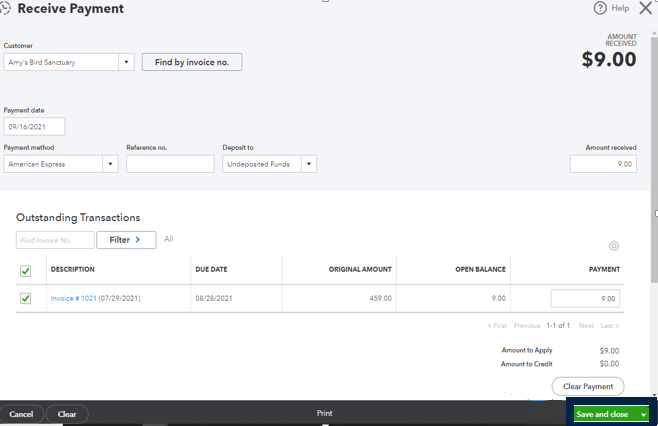This screenshot has width=658, height=426.
Task: Click the Payment date field
Action: coord(34,127)
